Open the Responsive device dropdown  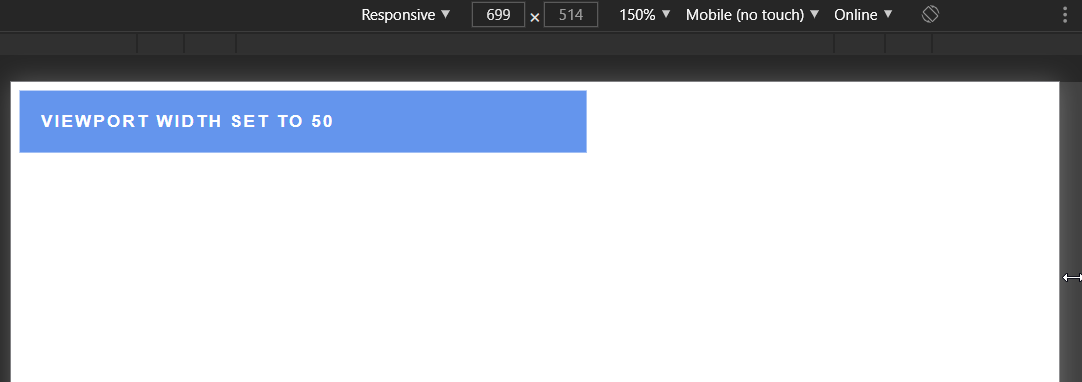point(406,14)
